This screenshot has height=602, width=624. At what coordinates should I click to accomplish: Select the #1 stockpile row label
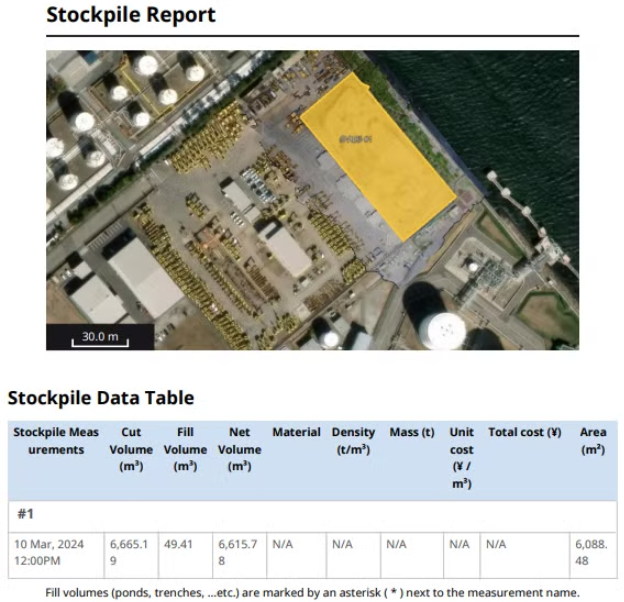[x=27, y=514]
